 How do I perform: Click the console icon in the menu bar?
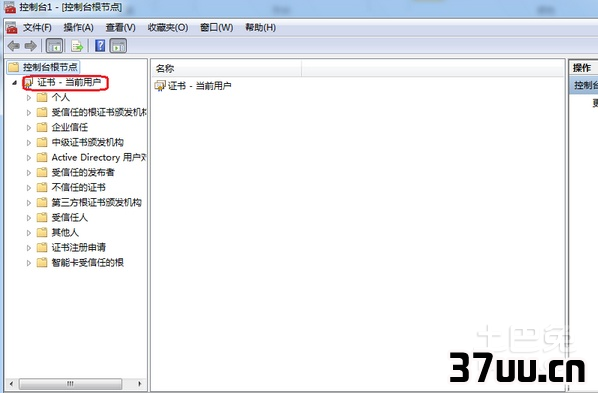(12, 28)
